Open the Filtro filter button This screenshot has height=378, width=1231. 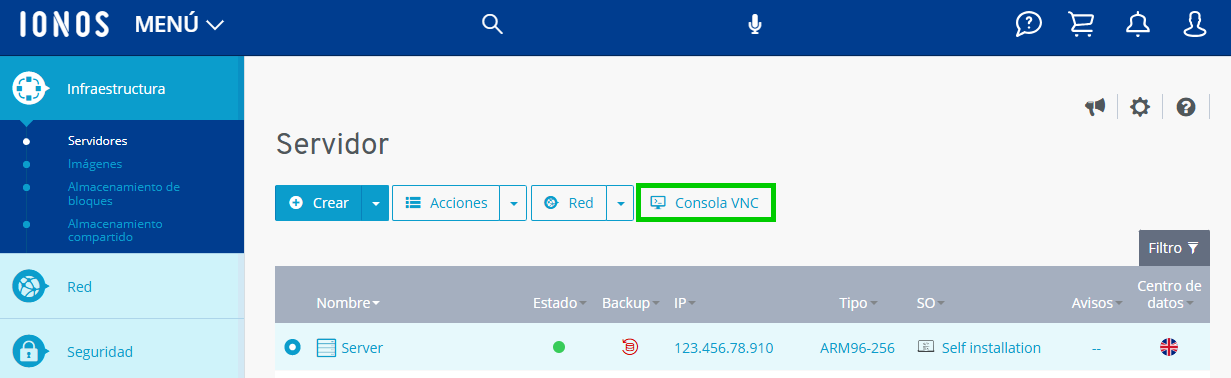click(x=1174, y=248)
